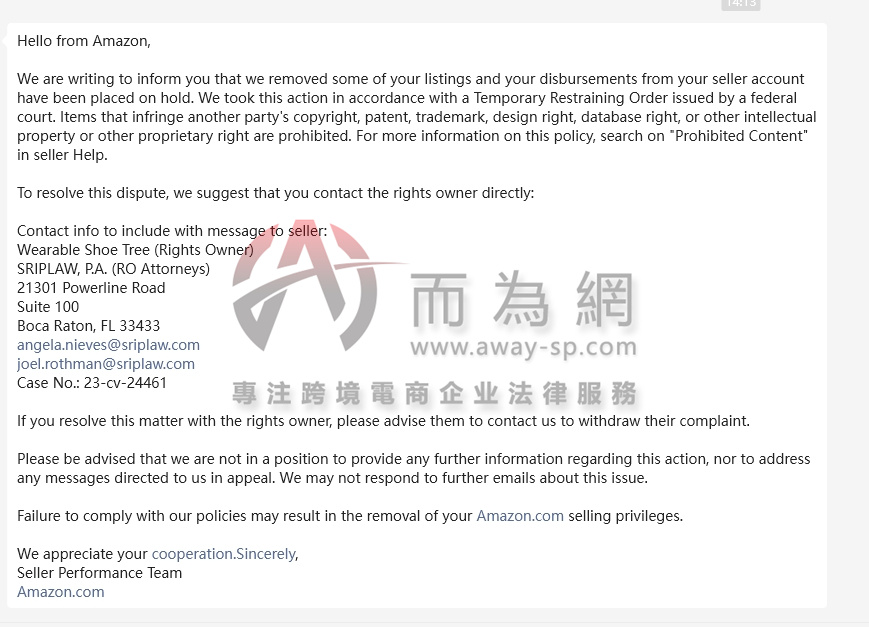The image size is (869, 627).
Task: Follow the Amazon.com link before 'selling privileges'
Action: click(x=520, y=516)
